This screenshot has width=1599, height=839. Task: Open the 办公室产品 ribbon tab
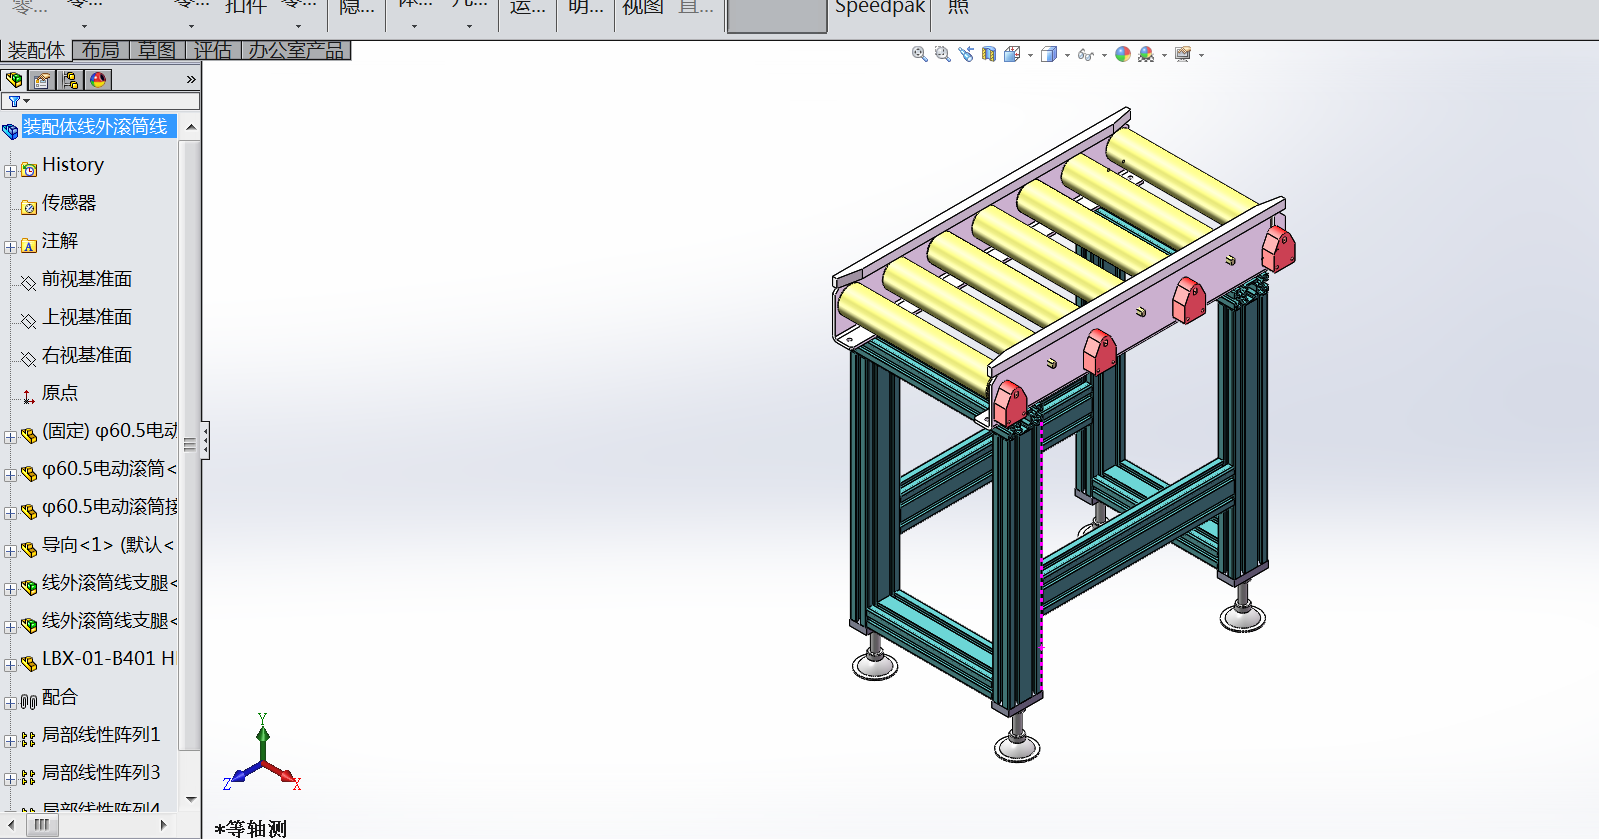pyautogui.click(x=296, y=50)
